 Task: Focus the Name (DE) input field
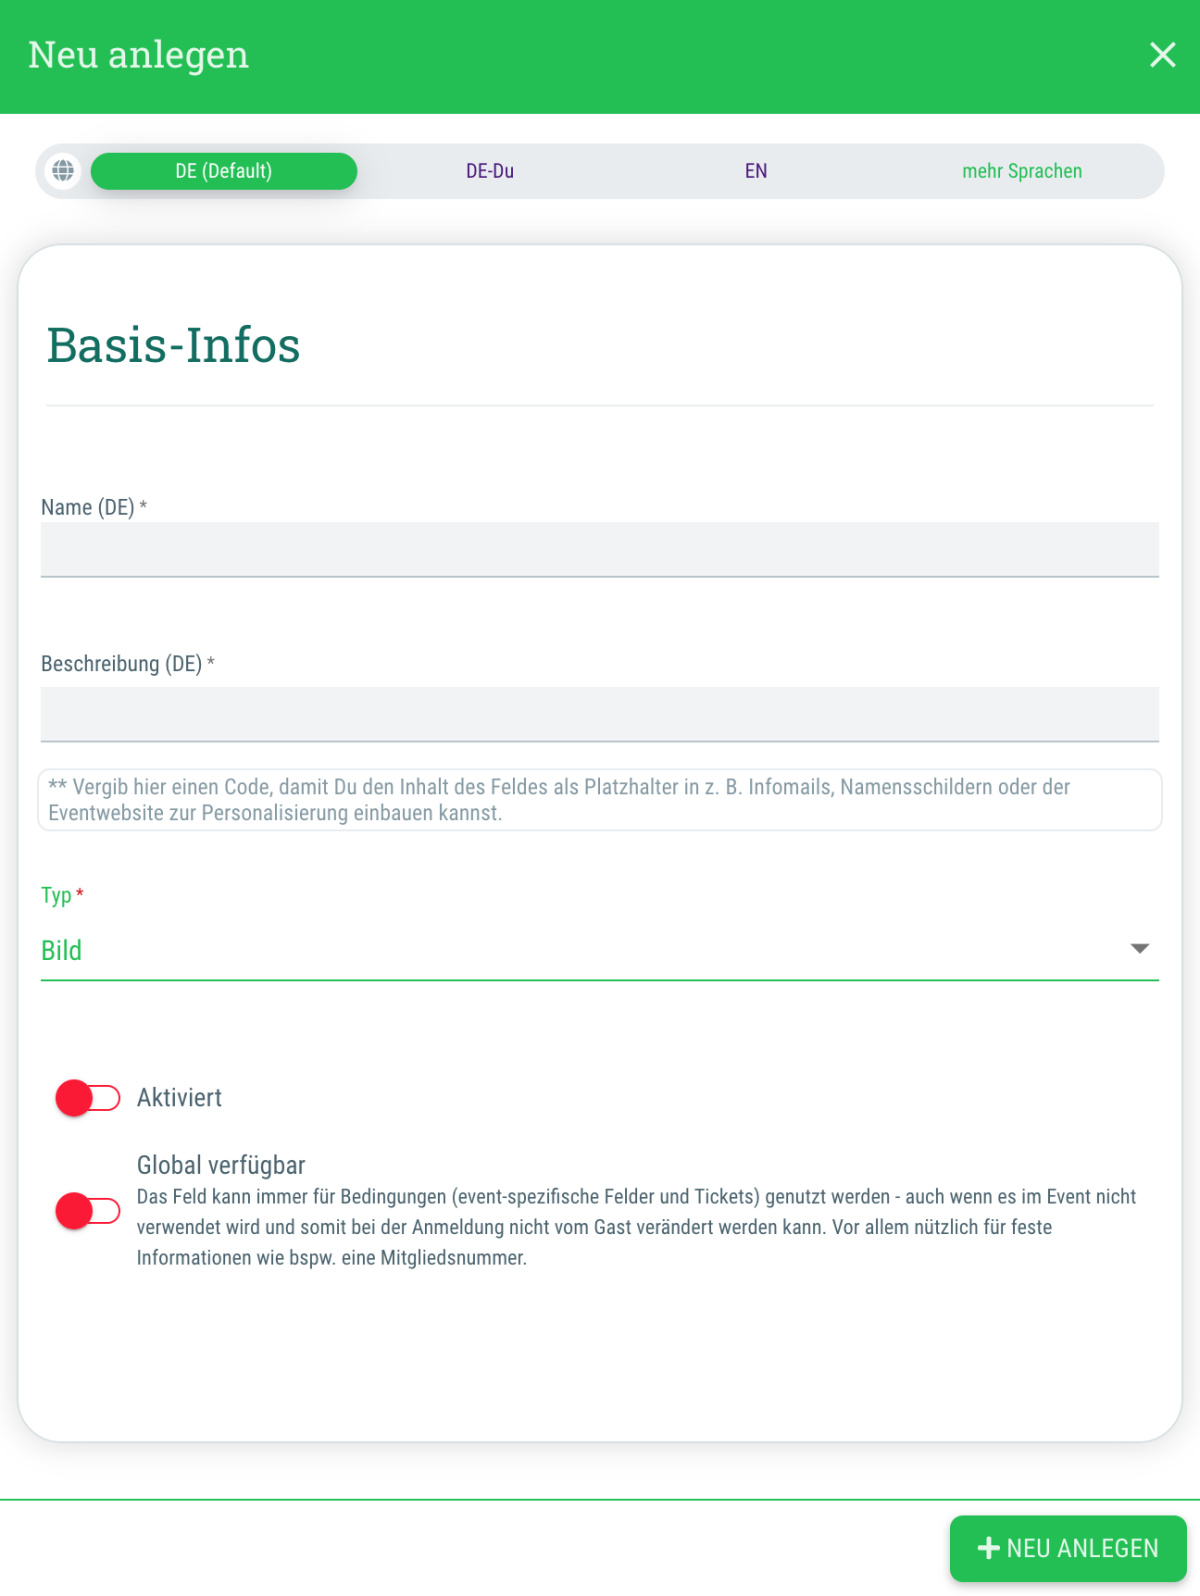pyautogui.click(x=600, y=549)
